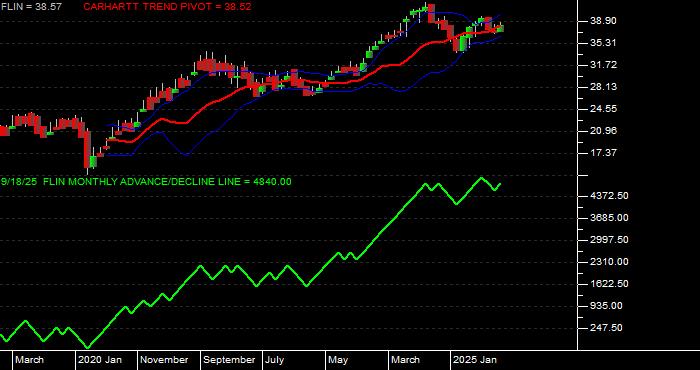Click the 2020 Jan time axis label

coord(100,360)
